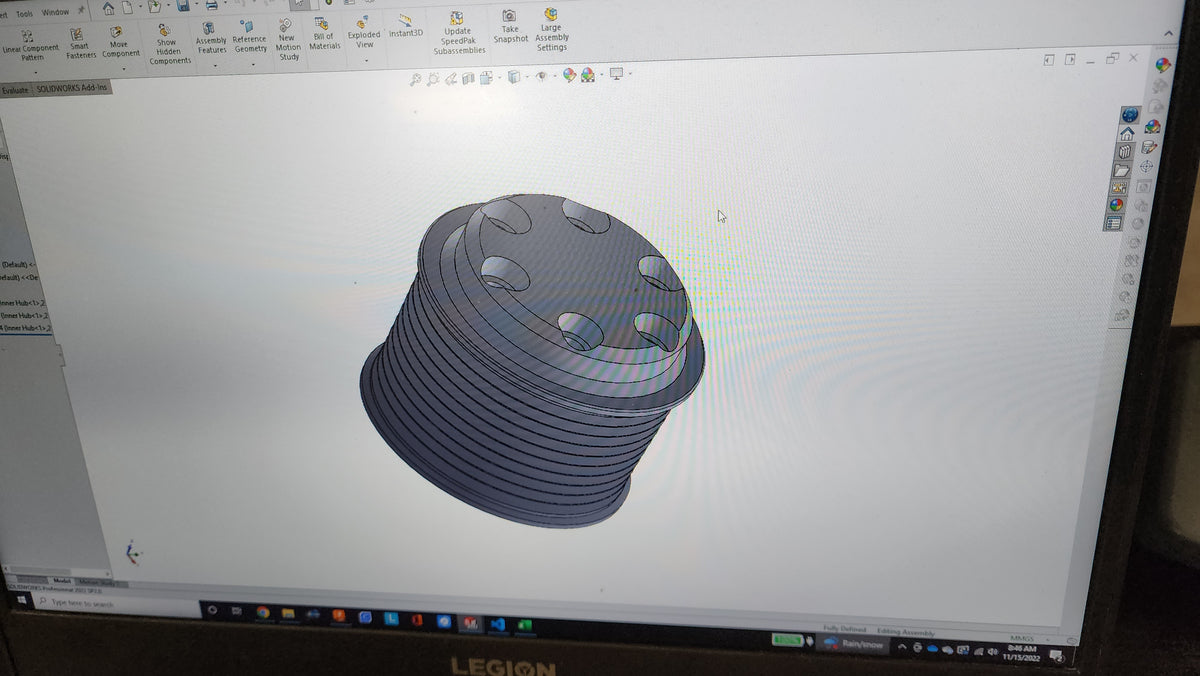The width and height of the screenshot is (1200, 676).
Task: Click Take Snapshot
Action: coord(510,27)
